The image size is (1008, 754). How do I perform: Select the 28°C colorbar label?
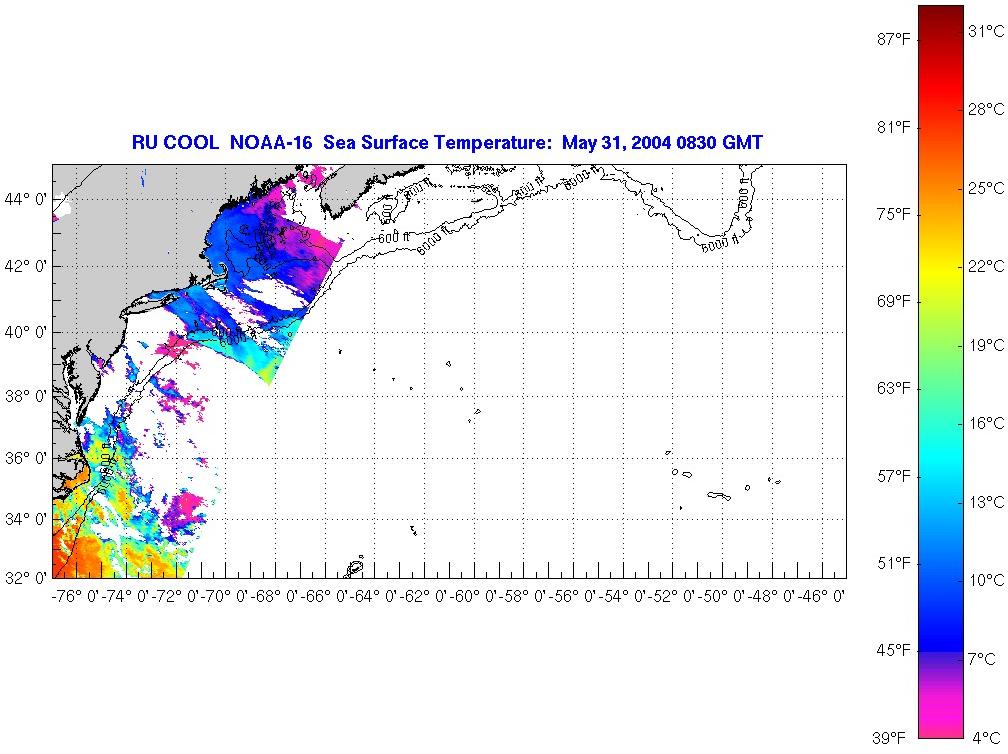click(987, 109)
